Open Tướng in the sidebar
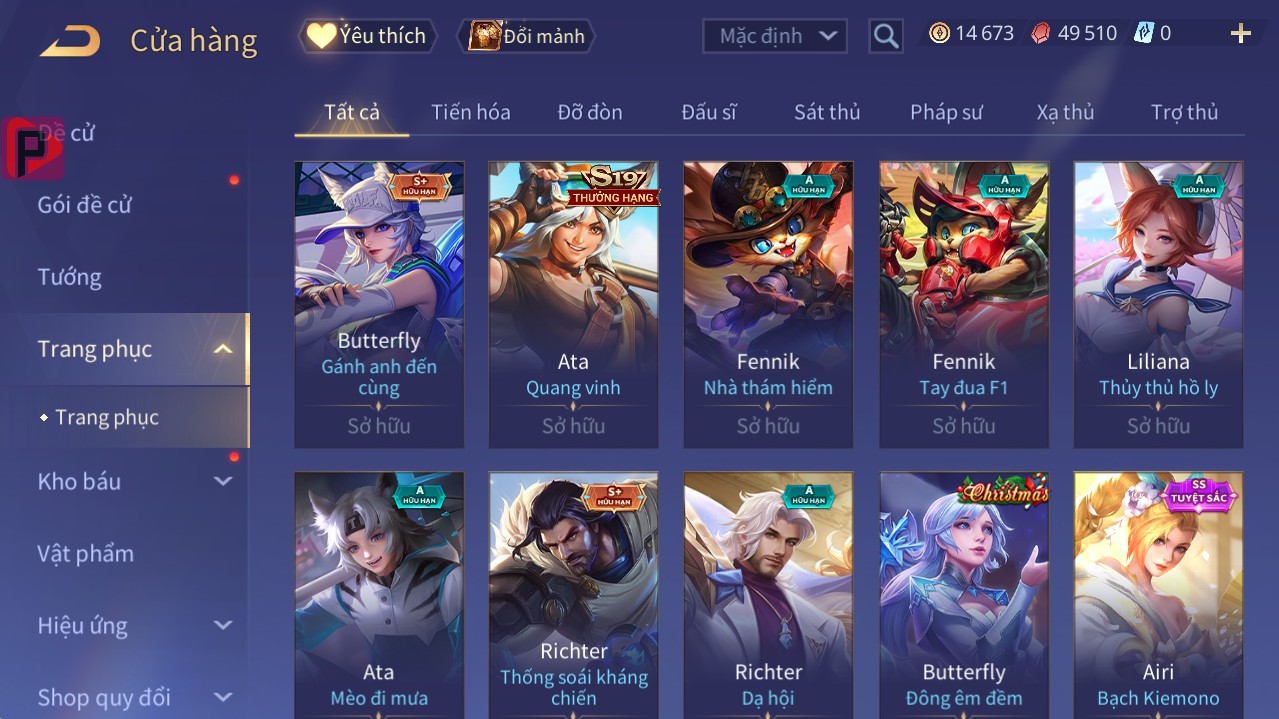1279x719 pixels. coord(70,277)
